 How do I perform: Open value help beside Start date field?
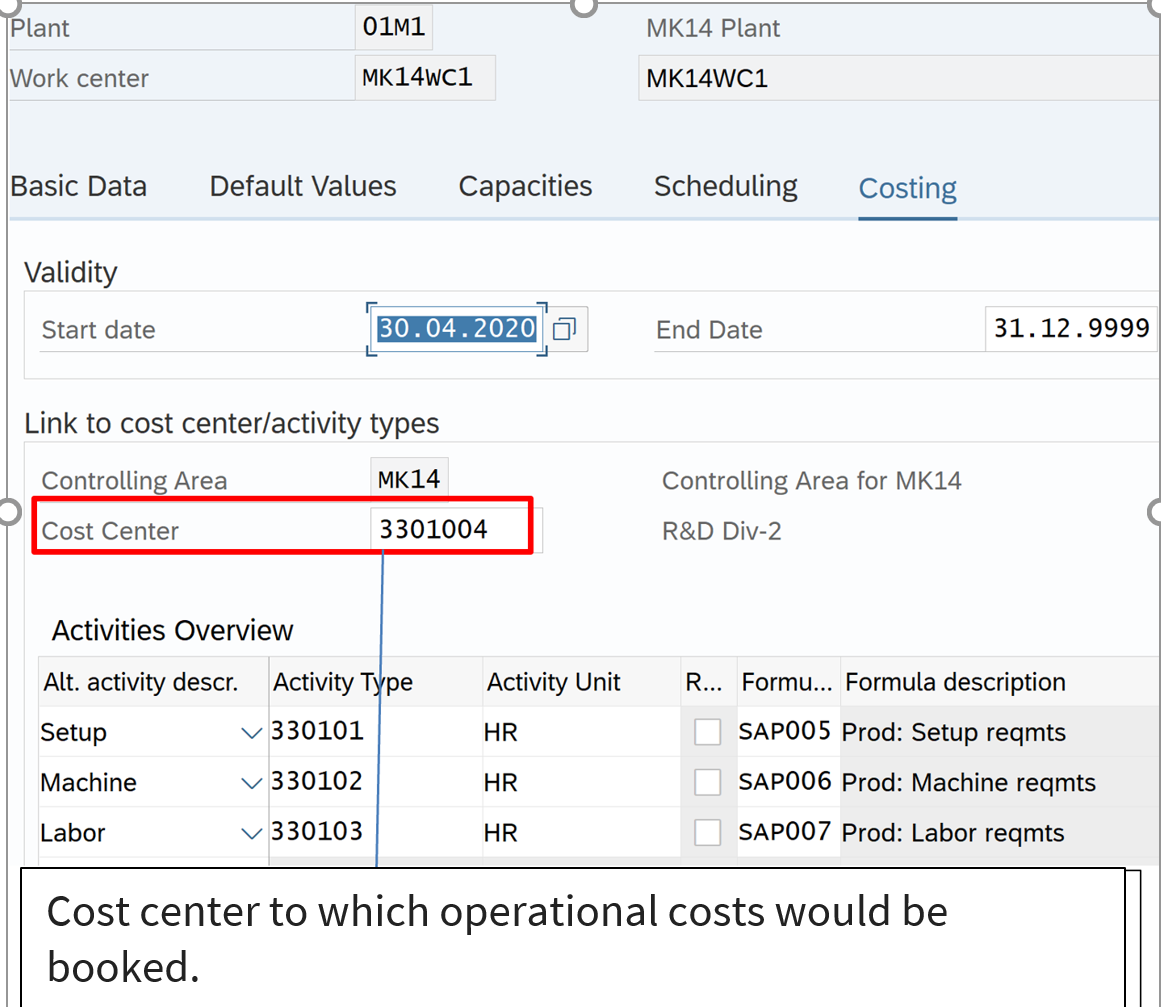565,329
